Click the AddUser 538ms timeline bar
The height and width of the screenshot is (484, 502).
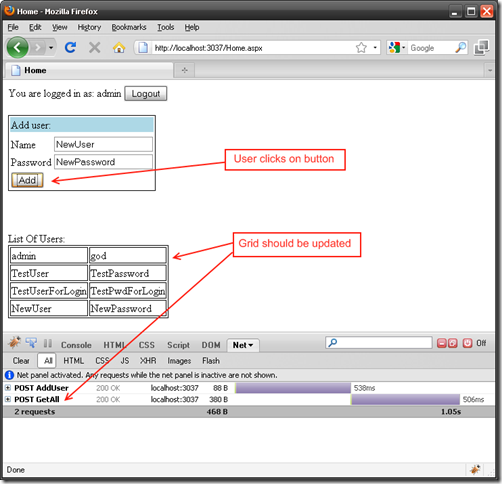click(x=293, y=388)
